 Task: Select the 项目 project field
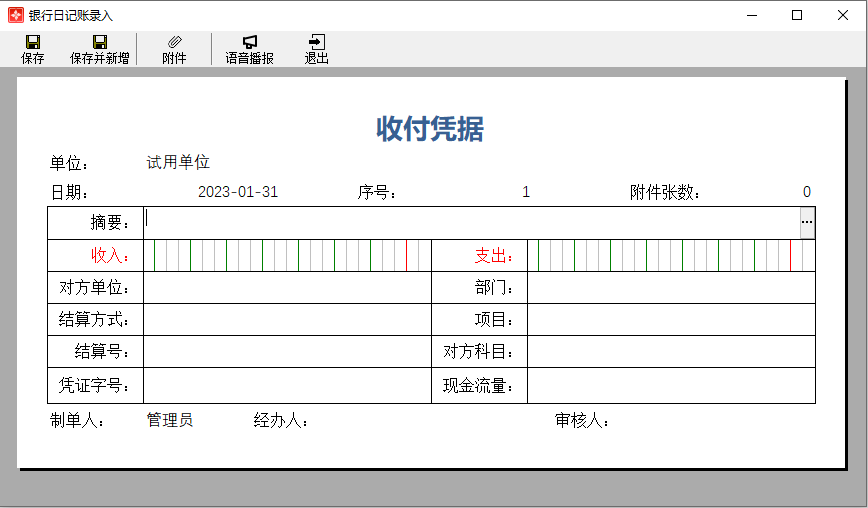(x=671, y=319)
